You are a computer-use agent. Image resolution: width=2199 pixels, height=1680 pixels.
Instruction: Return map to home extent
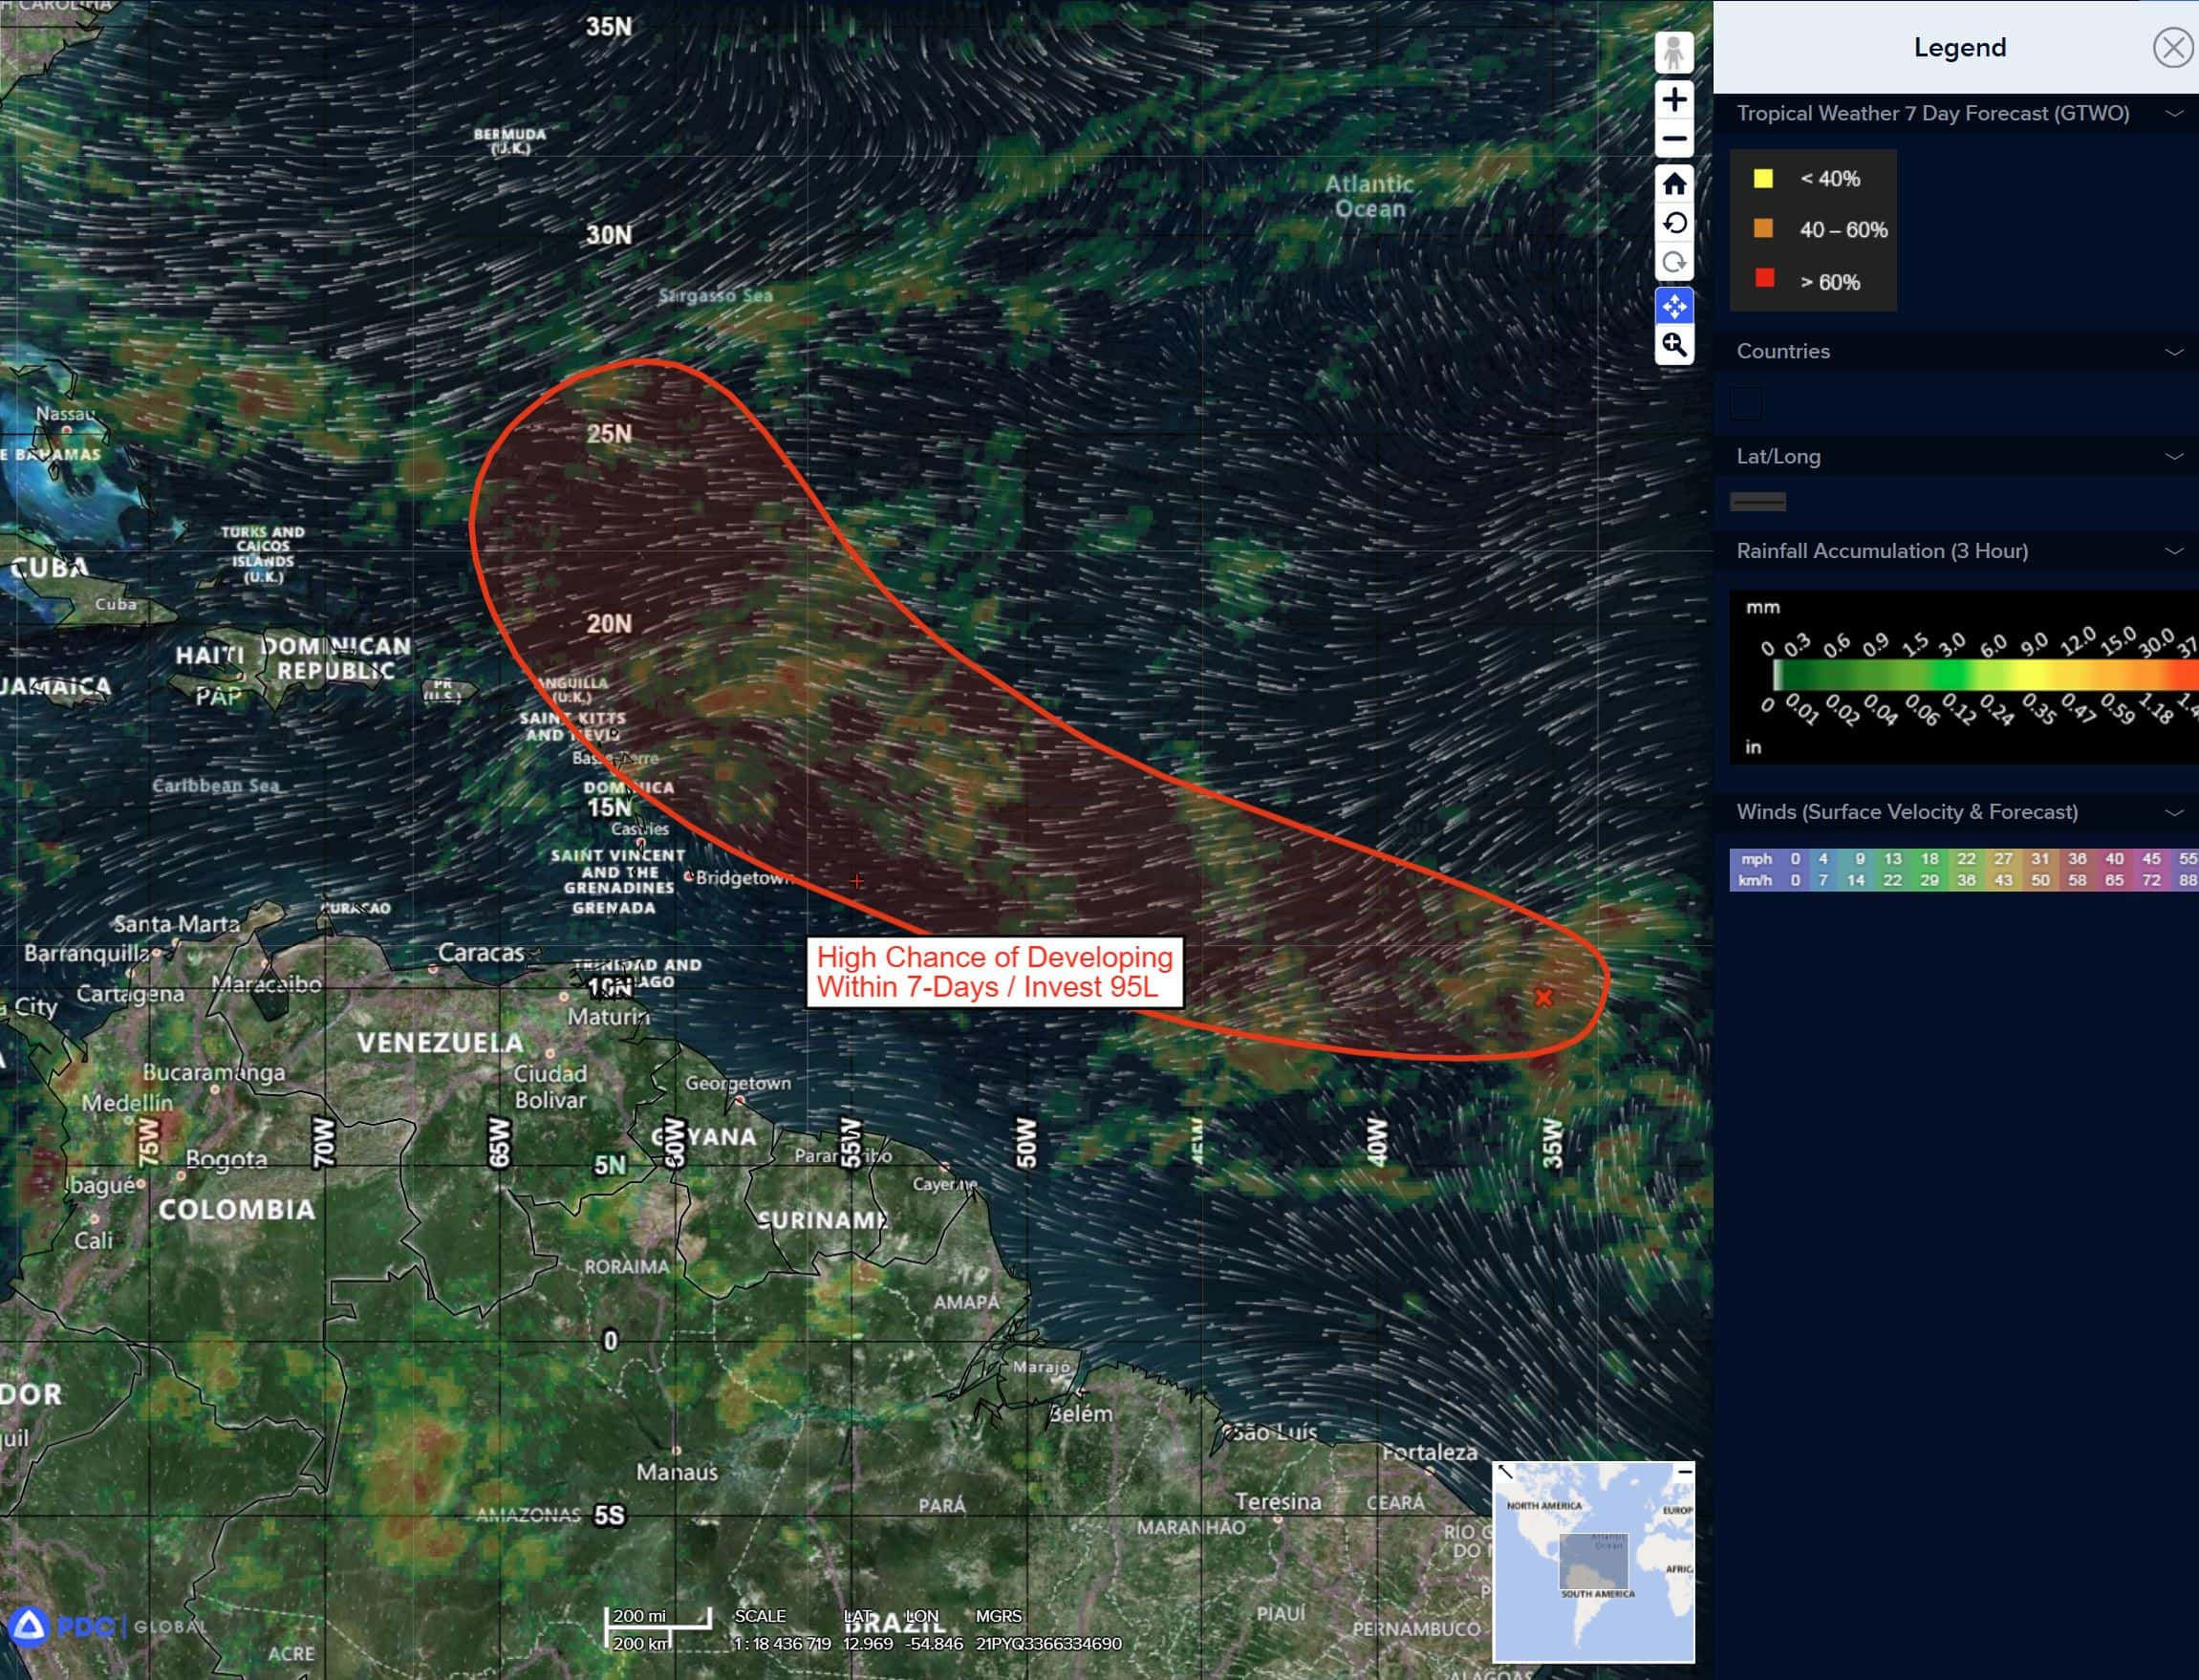tap(1674, 183)
